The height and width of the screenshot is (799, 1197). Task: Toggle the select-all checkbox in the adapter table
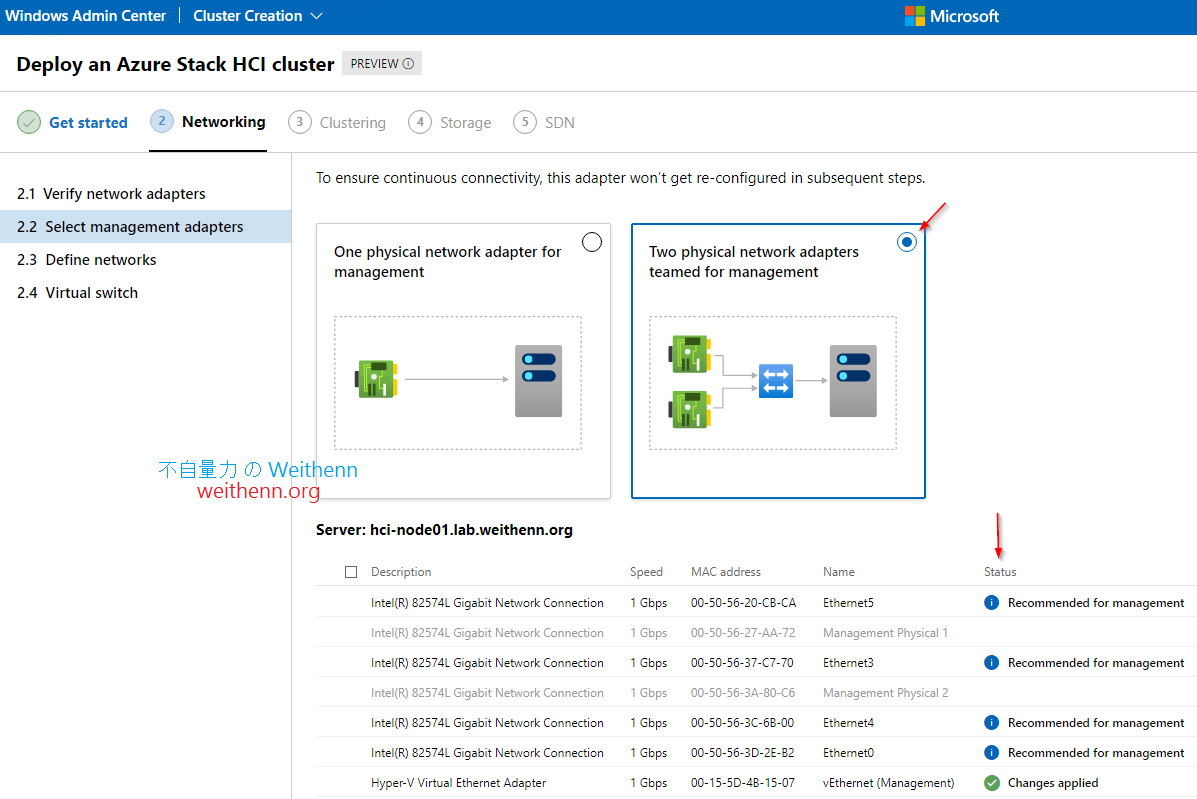pos(351,571)
